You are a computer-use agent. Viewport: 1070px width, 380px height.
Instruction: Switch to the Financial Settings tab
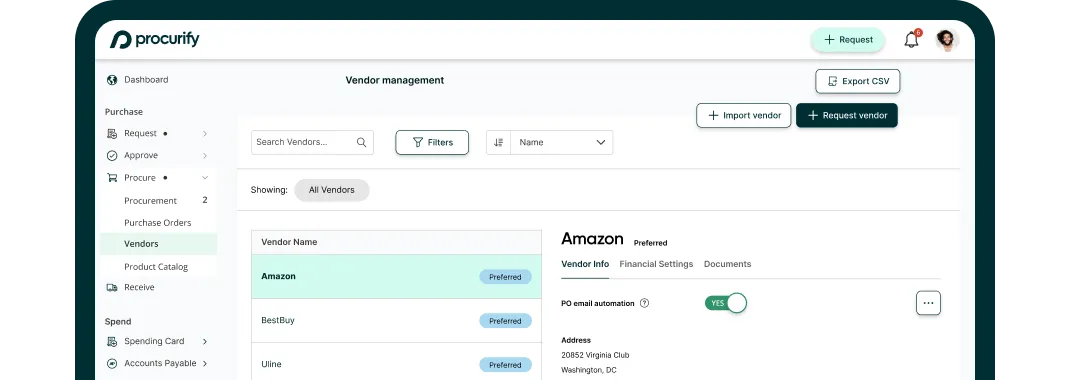(656, 264)
